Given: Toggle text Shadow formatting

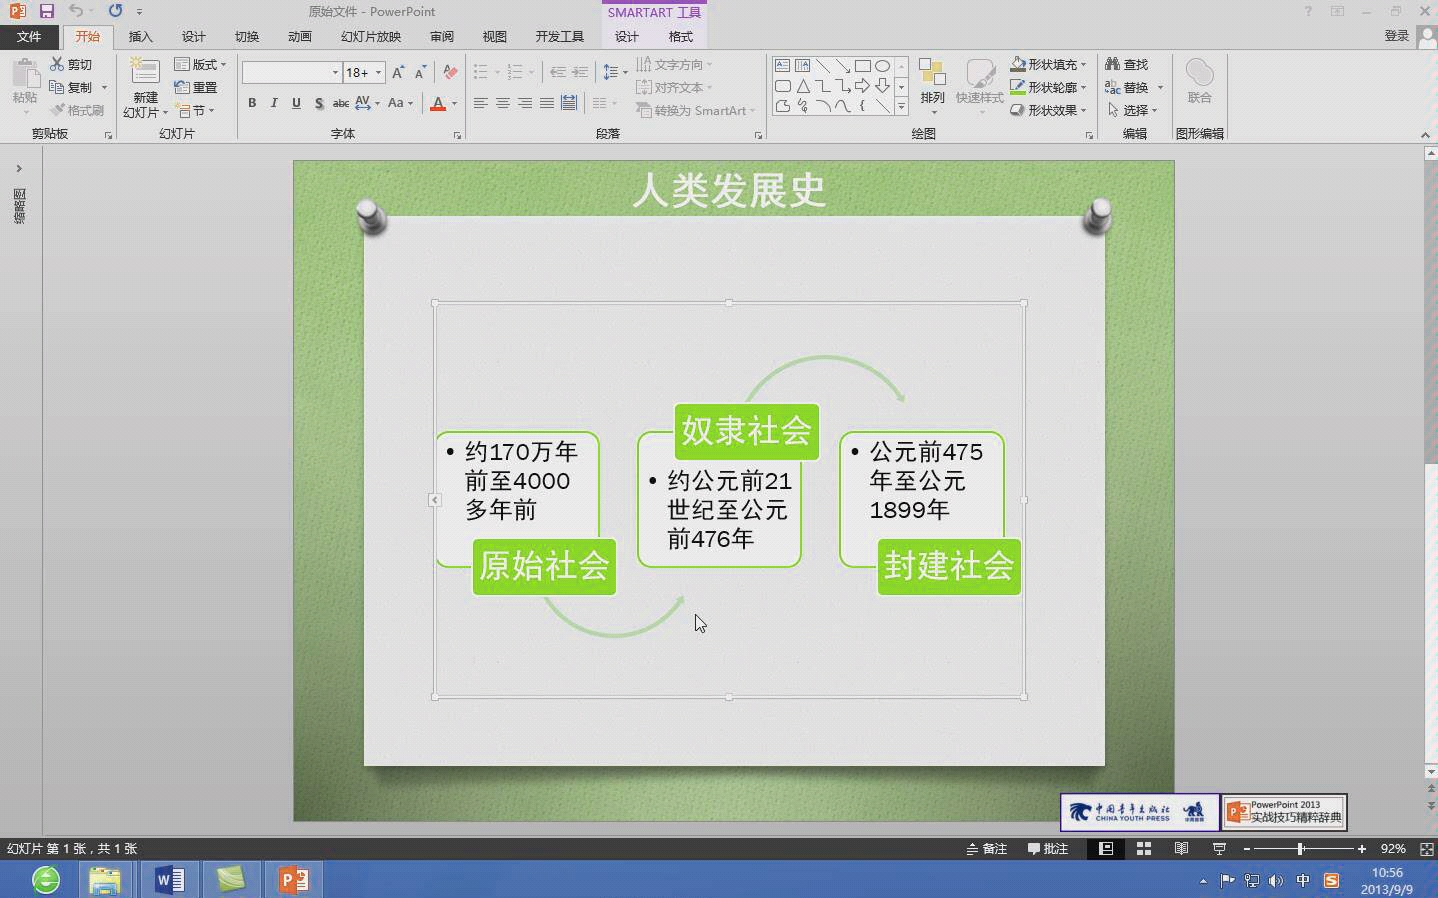Looking at the screenshot, I should point(318,103).
